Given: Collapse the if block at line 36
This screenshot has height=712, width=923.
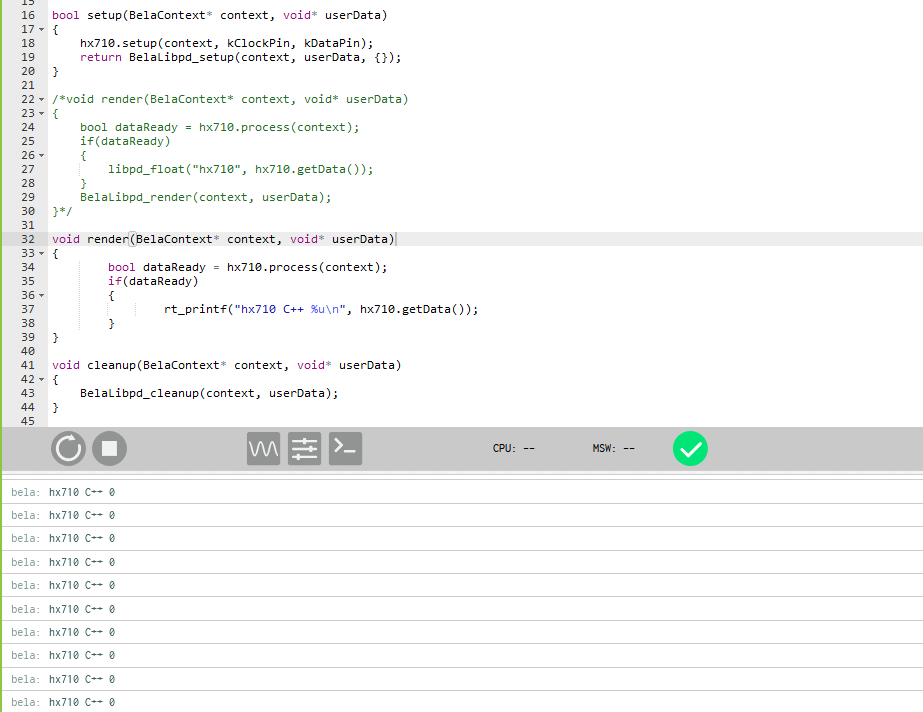Looking at the screenshot, I should (x=41, y=296).
